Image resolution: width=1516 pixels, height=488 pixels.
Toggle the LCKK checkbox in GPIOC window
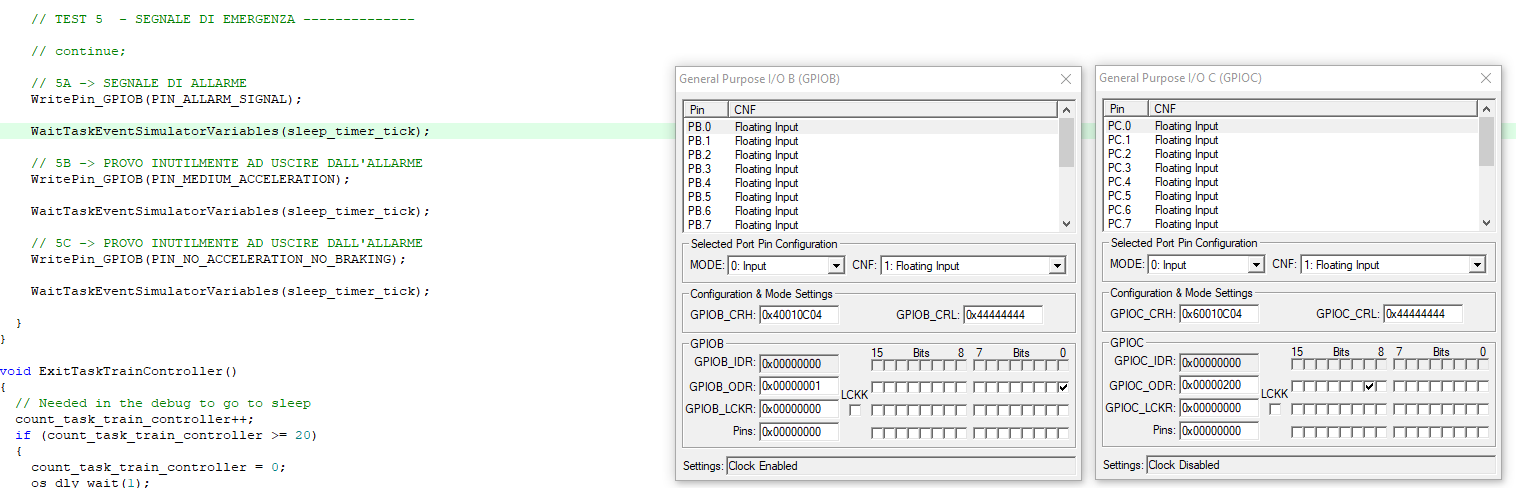(x=1275, y=409)
